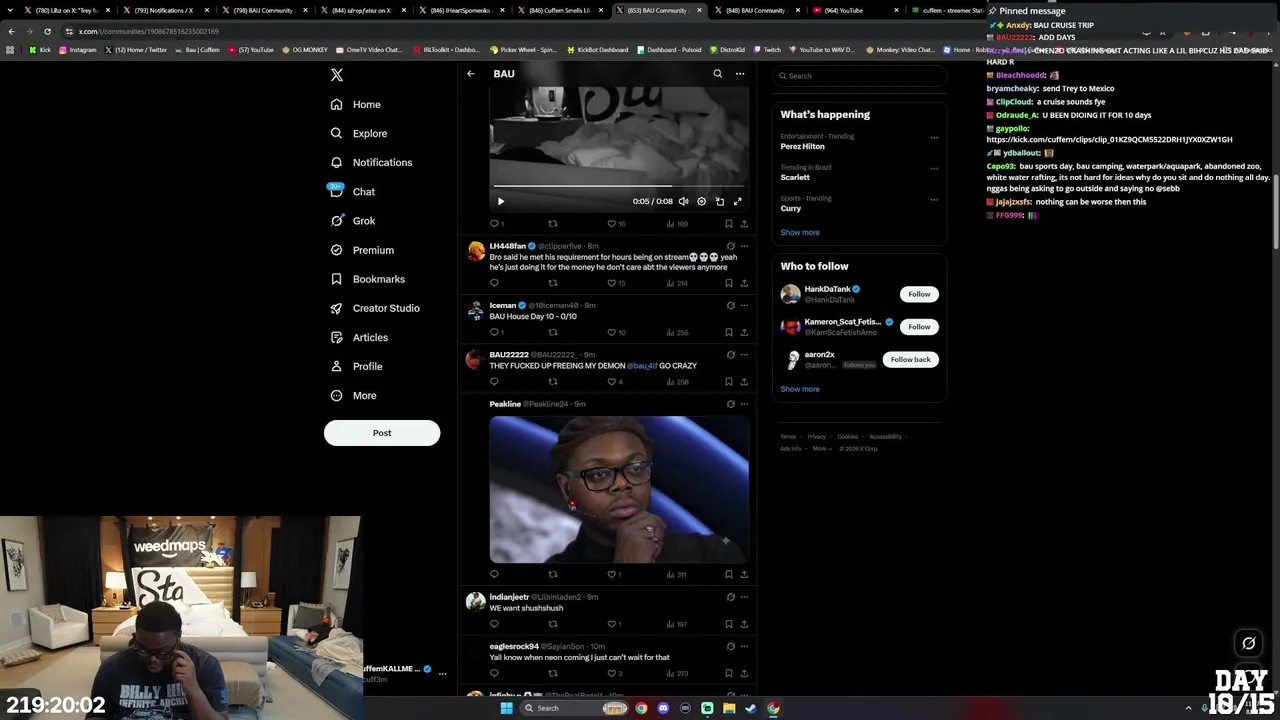Bookmark Iceman's post

click(728, 332)
